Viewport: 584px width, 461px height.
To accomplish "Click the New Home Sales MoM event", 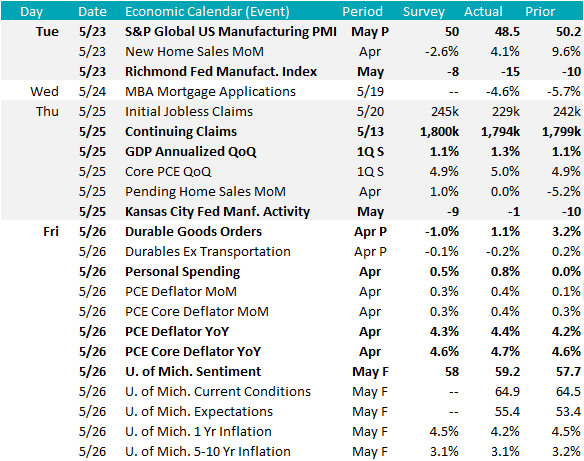I will pyautogui.click(x=194, y=51).
